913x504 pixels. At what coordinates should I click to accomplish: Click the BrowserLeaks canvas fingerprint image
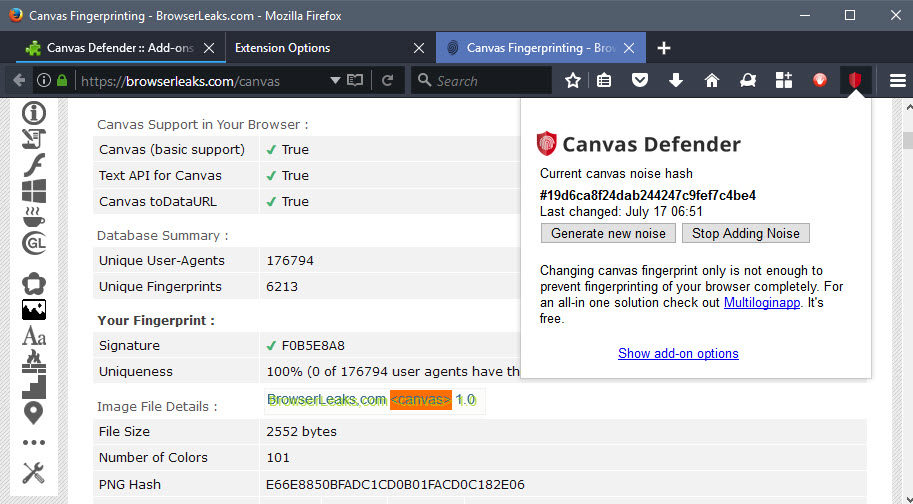coord(374,401)
